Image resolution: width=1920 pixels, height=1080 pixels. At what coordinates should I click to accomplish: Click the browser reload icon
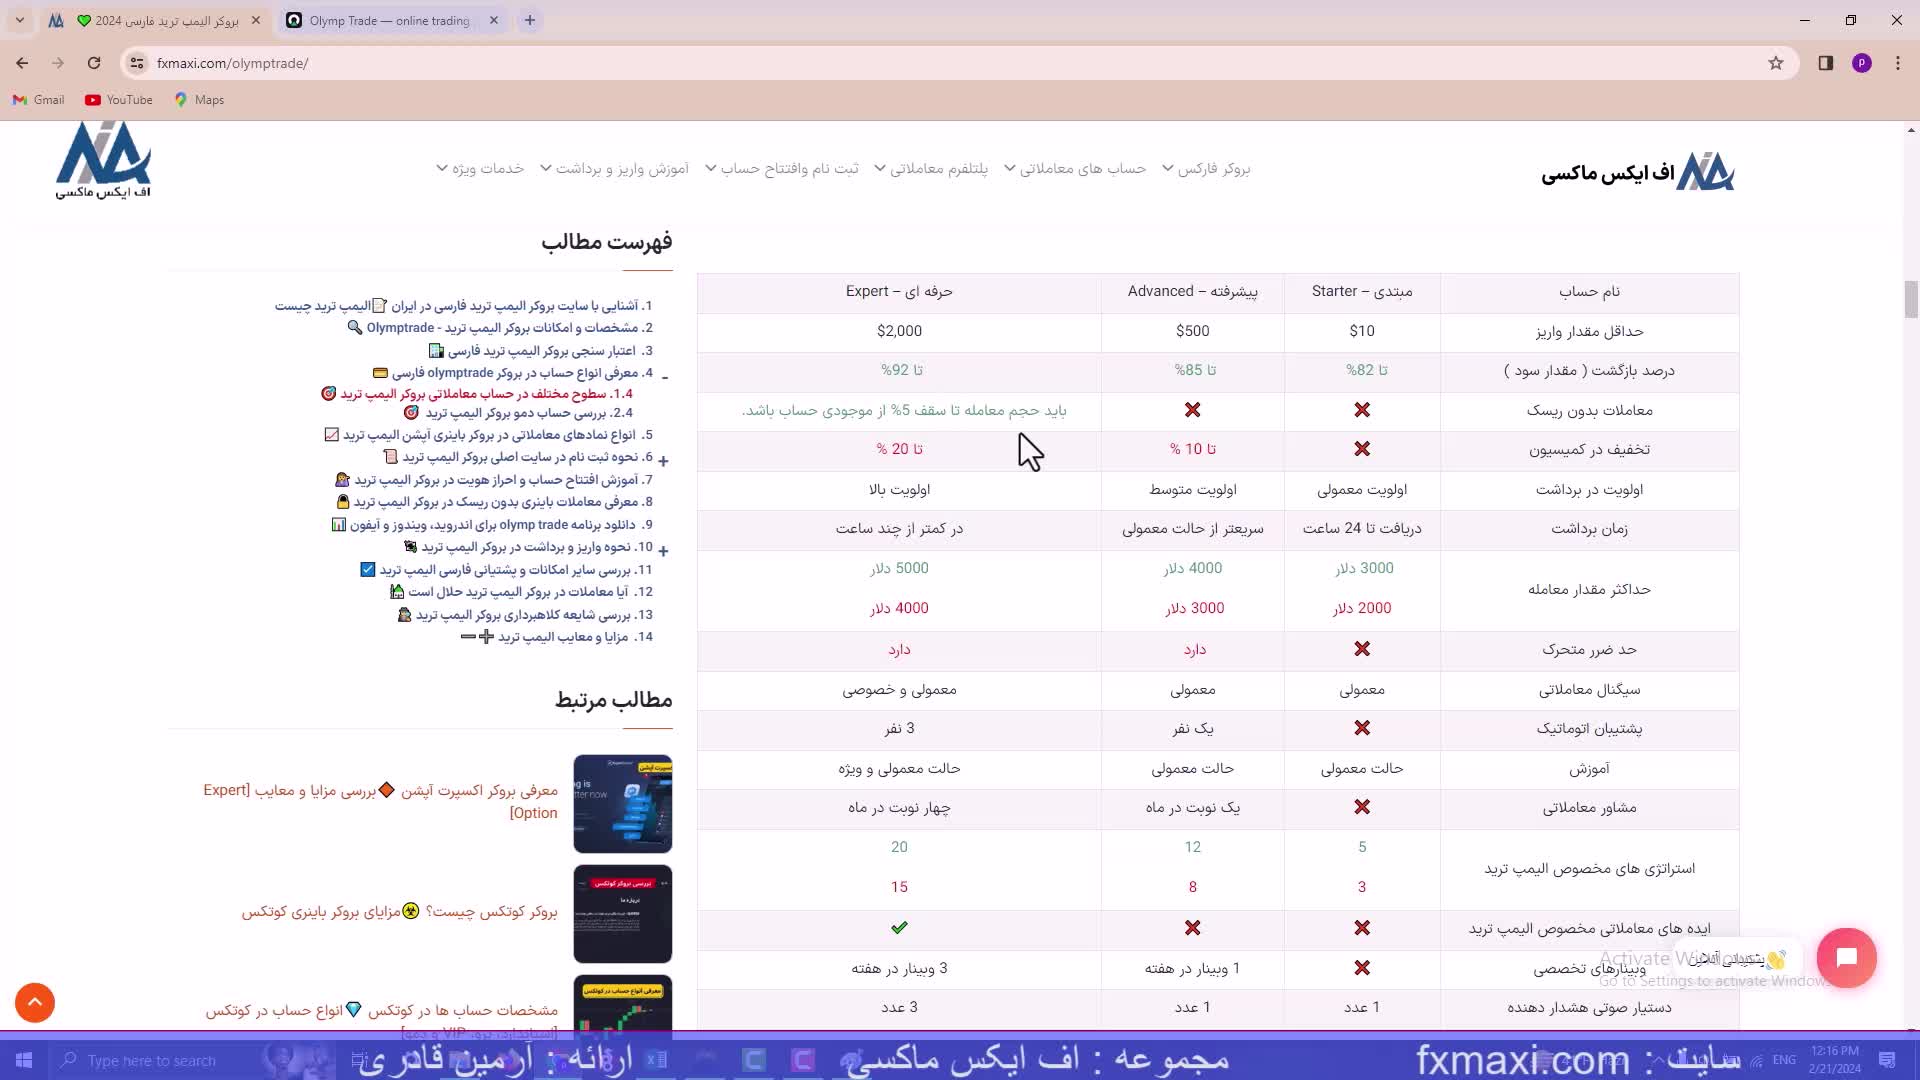pyautogui.click(x=94, y=63)
